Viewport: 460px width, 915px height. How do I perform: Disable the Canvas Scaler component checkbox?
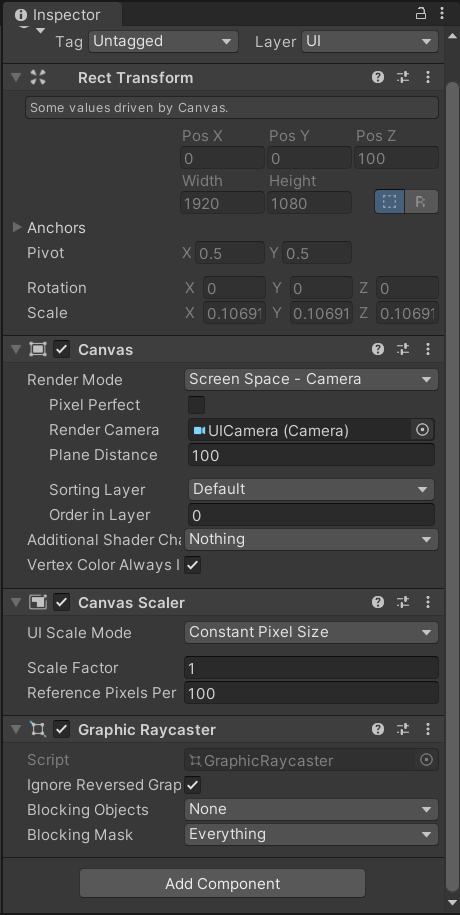61,602
